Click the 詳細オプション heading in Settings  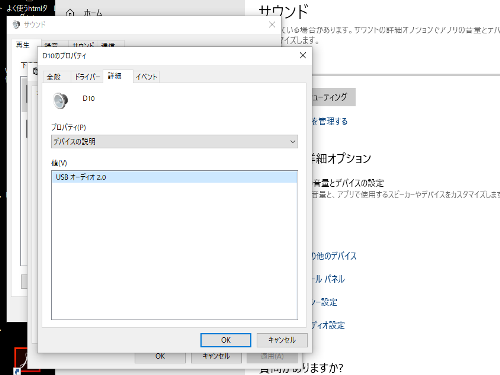click(x=341, y=159)
